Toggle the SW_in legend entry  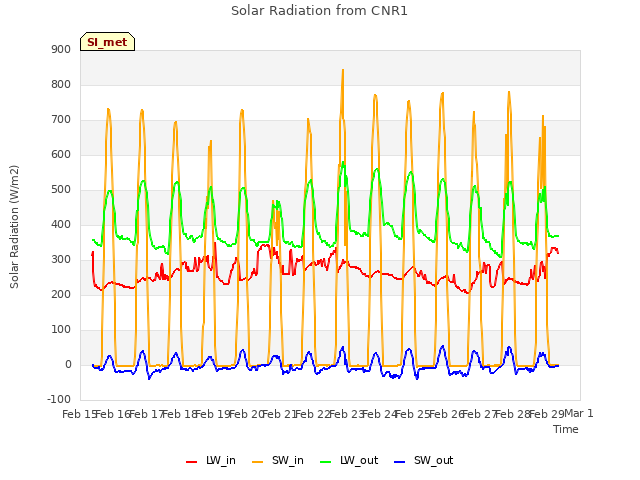(278, 460)
